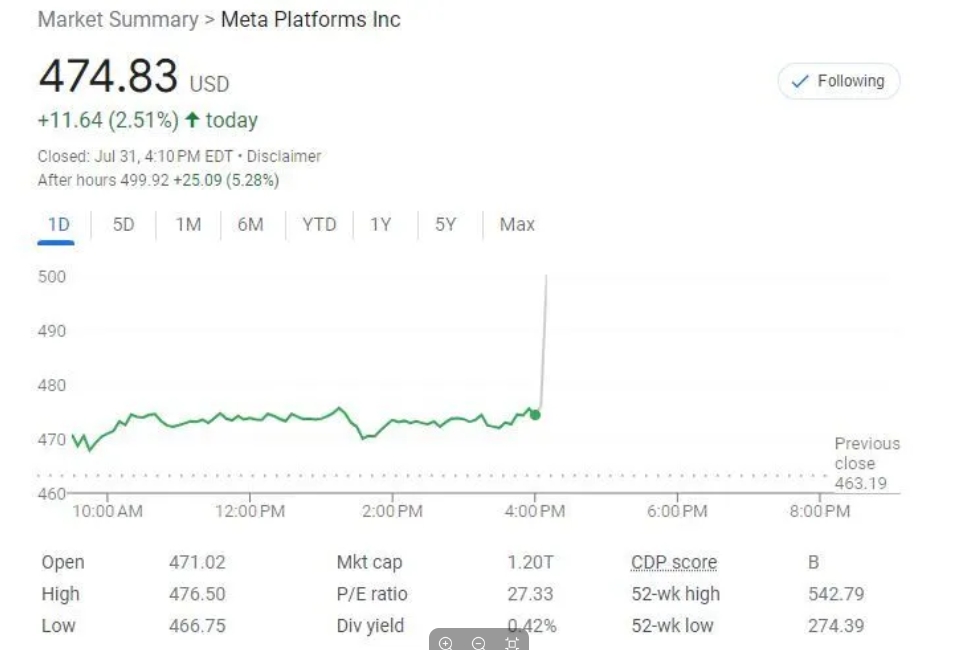Select the 5Y chart range
The image size is (958, 650).
tap(445, 224)
